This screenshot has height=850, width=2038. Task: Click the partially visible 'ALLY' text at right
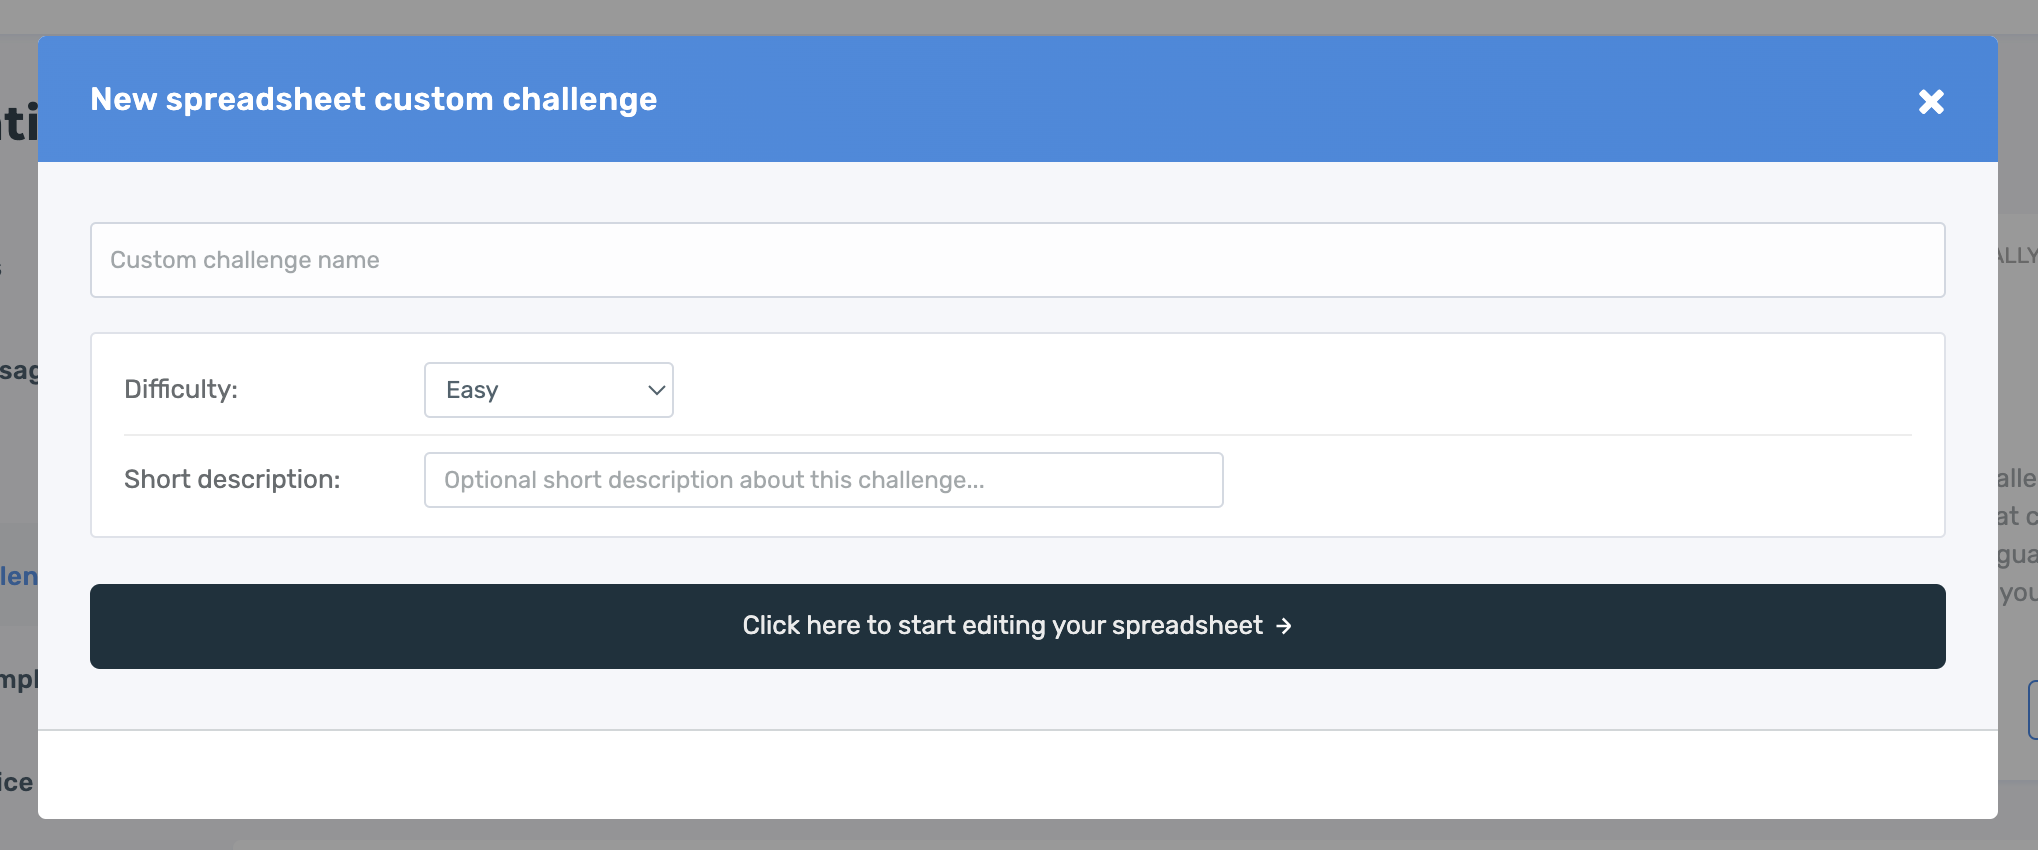[2017, 256]
